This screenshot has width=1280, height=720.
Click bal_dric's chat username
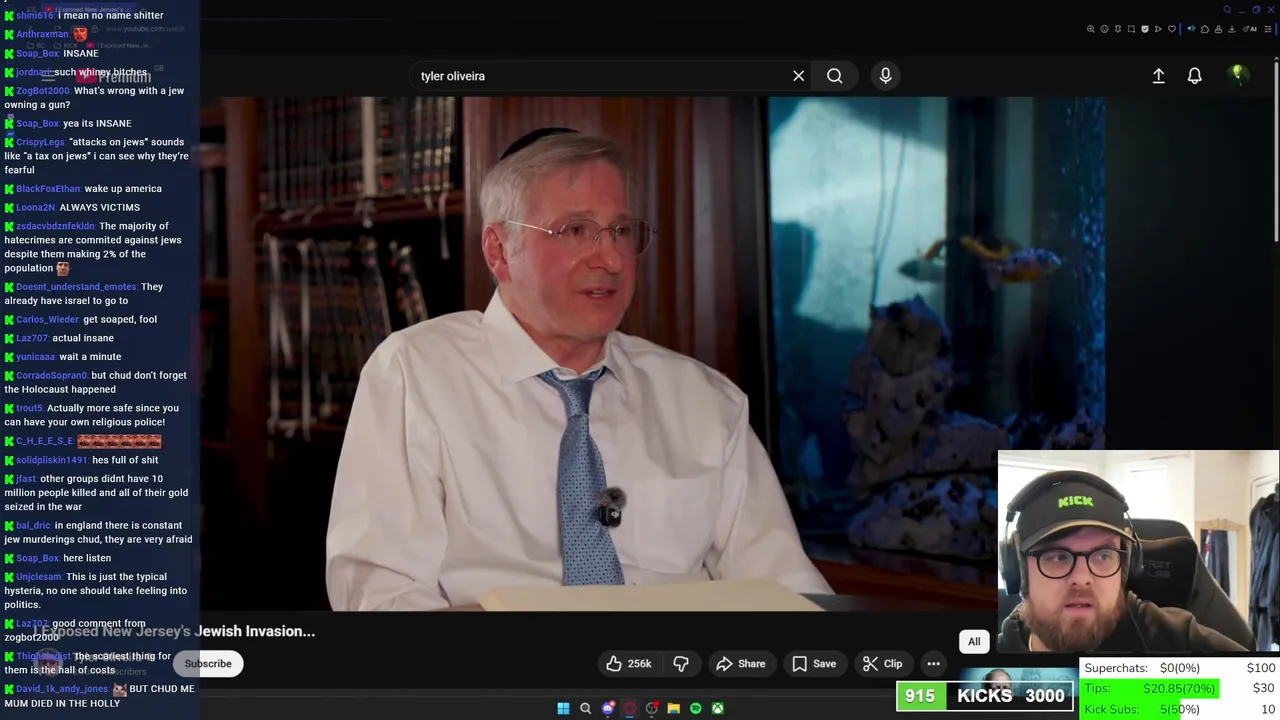[33, 526]
